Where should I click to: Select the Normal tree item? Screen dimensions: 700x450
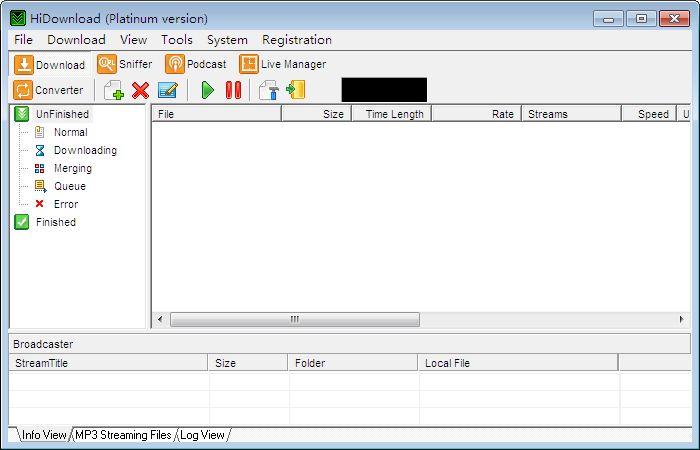71,133
